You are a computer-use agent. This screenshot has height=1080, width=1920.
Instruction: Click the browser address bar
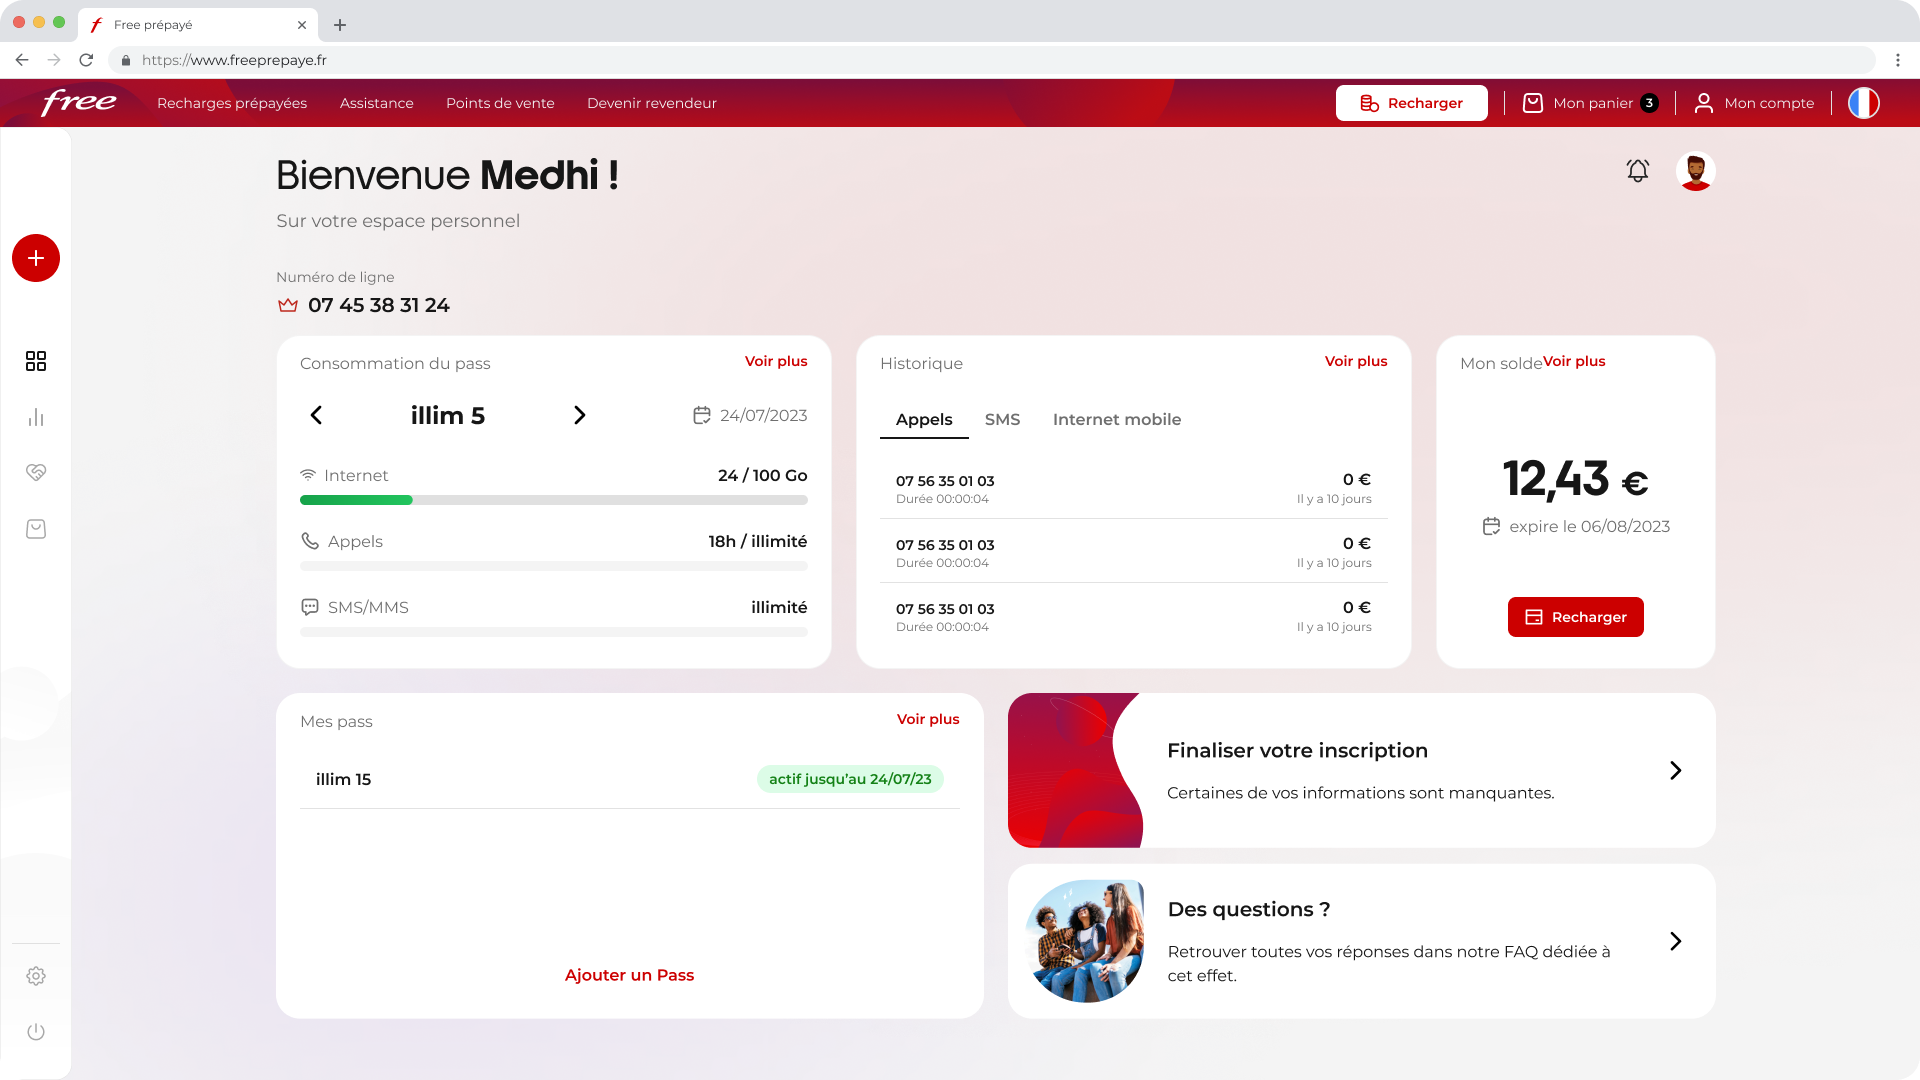(990, 60)
